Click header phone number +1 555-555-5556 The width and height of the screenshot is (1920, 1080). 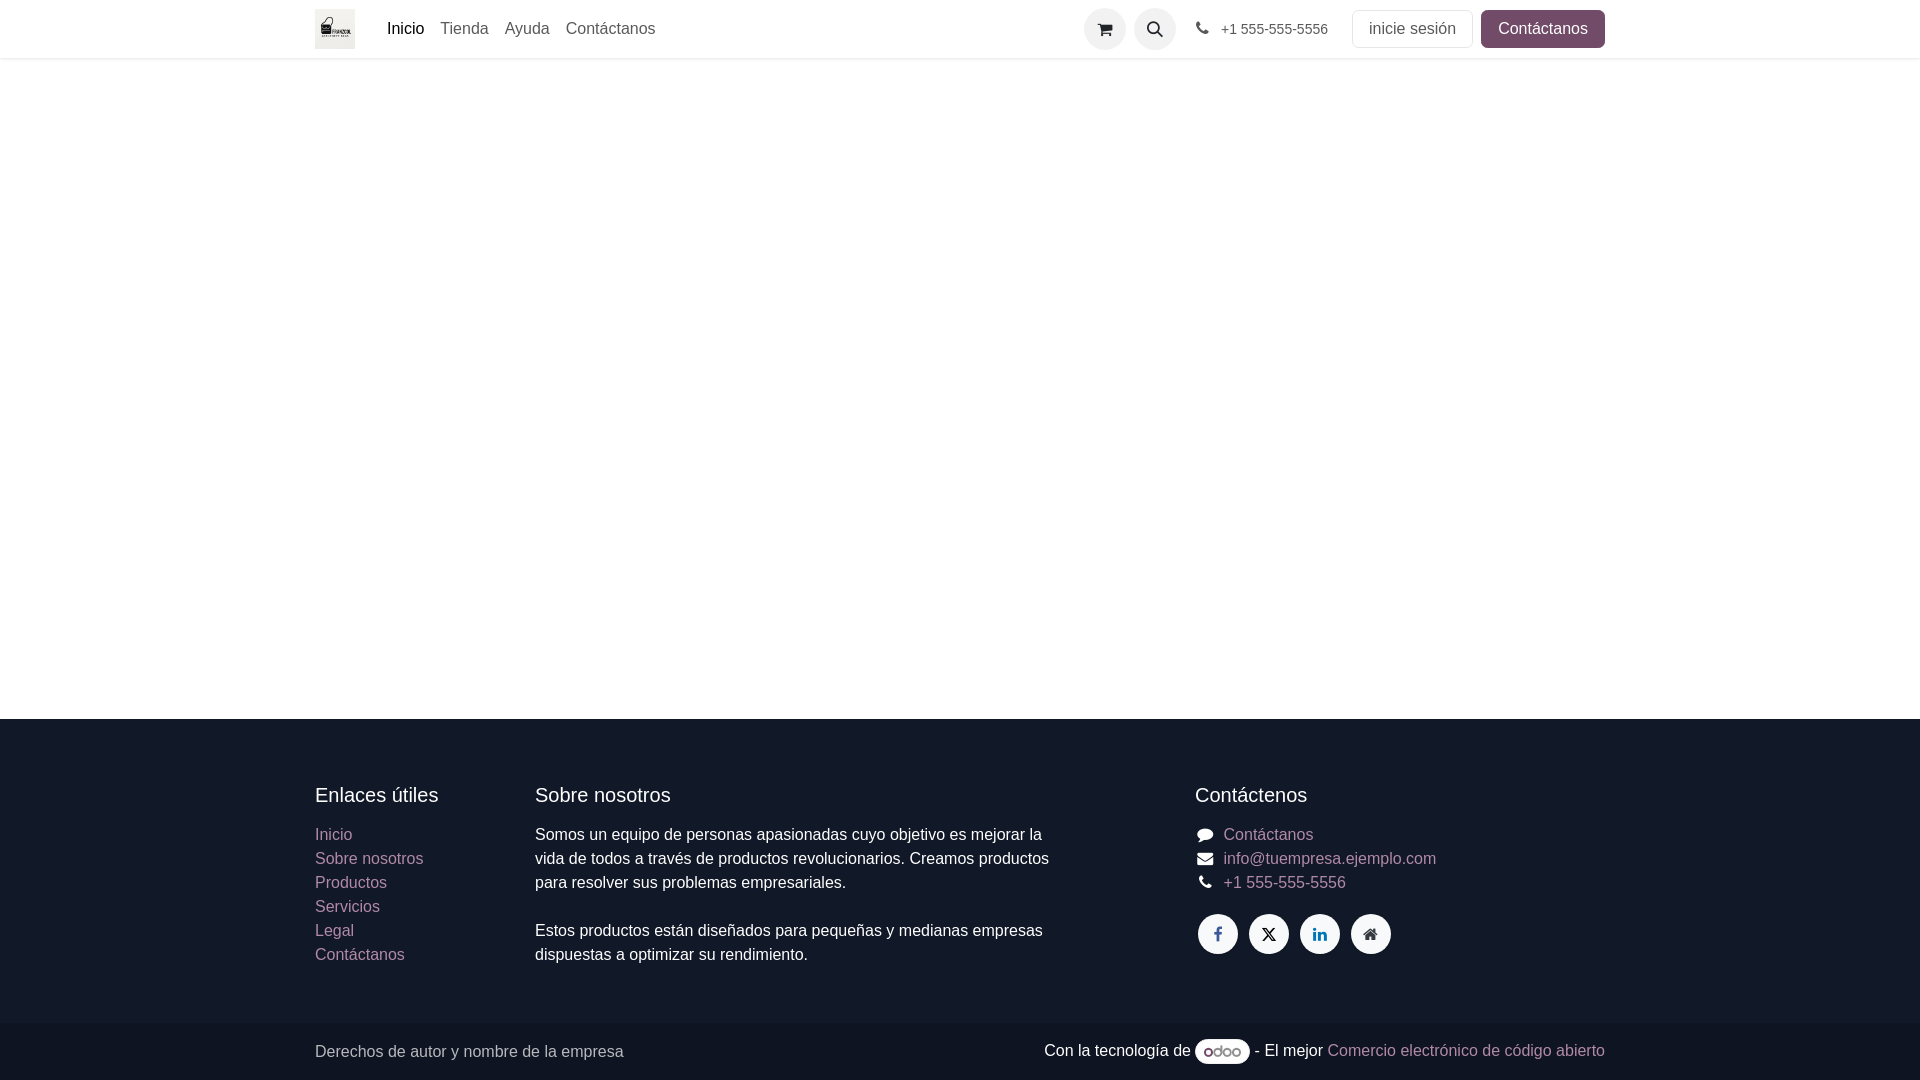1274,29
